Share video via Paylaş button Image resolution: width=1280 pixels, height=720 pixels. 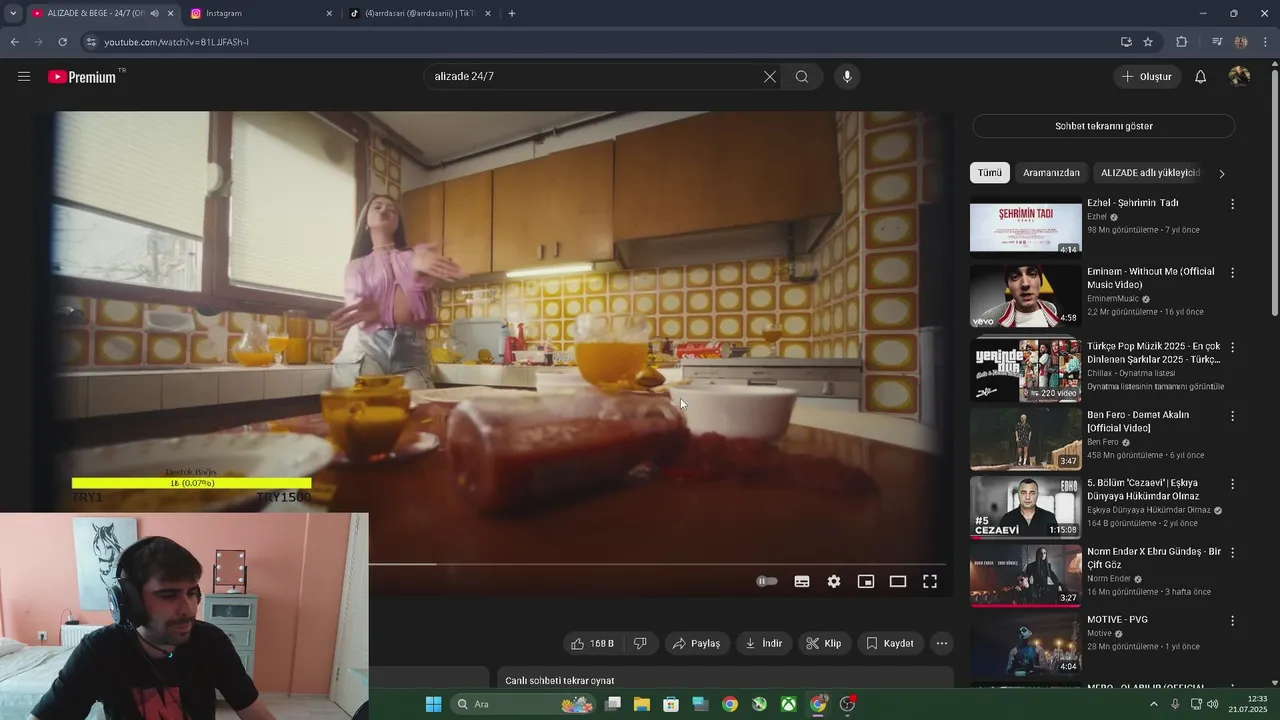(697, 643)
